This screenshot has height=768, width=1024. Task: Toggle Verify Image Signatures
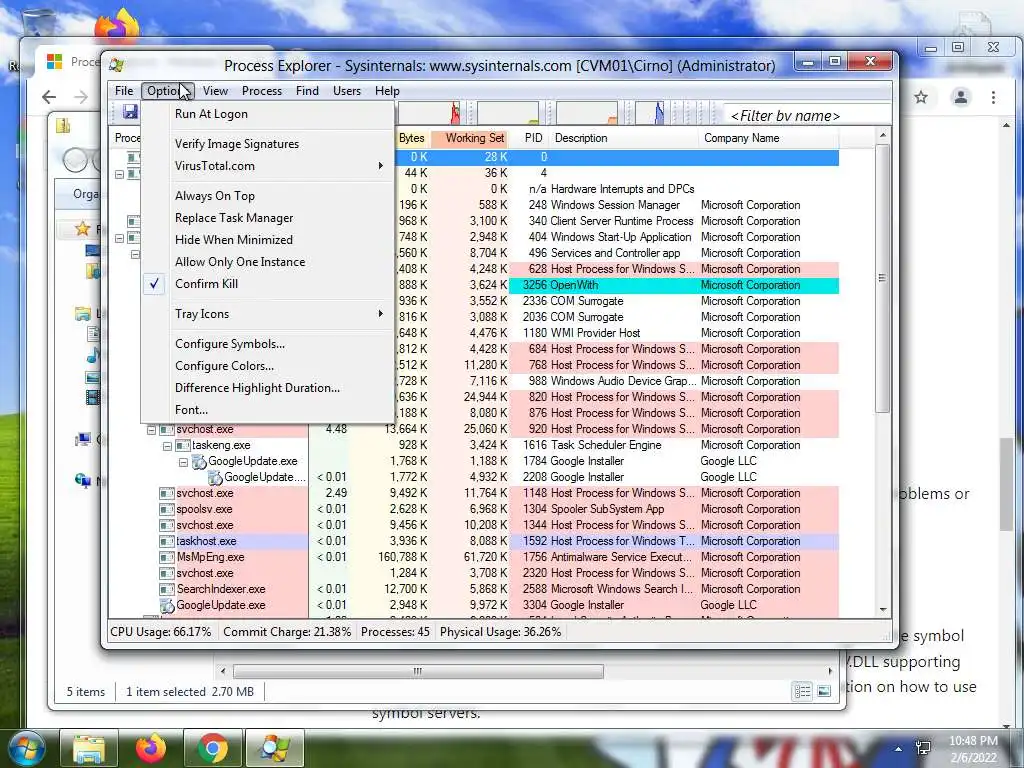[x=268, y=144]
